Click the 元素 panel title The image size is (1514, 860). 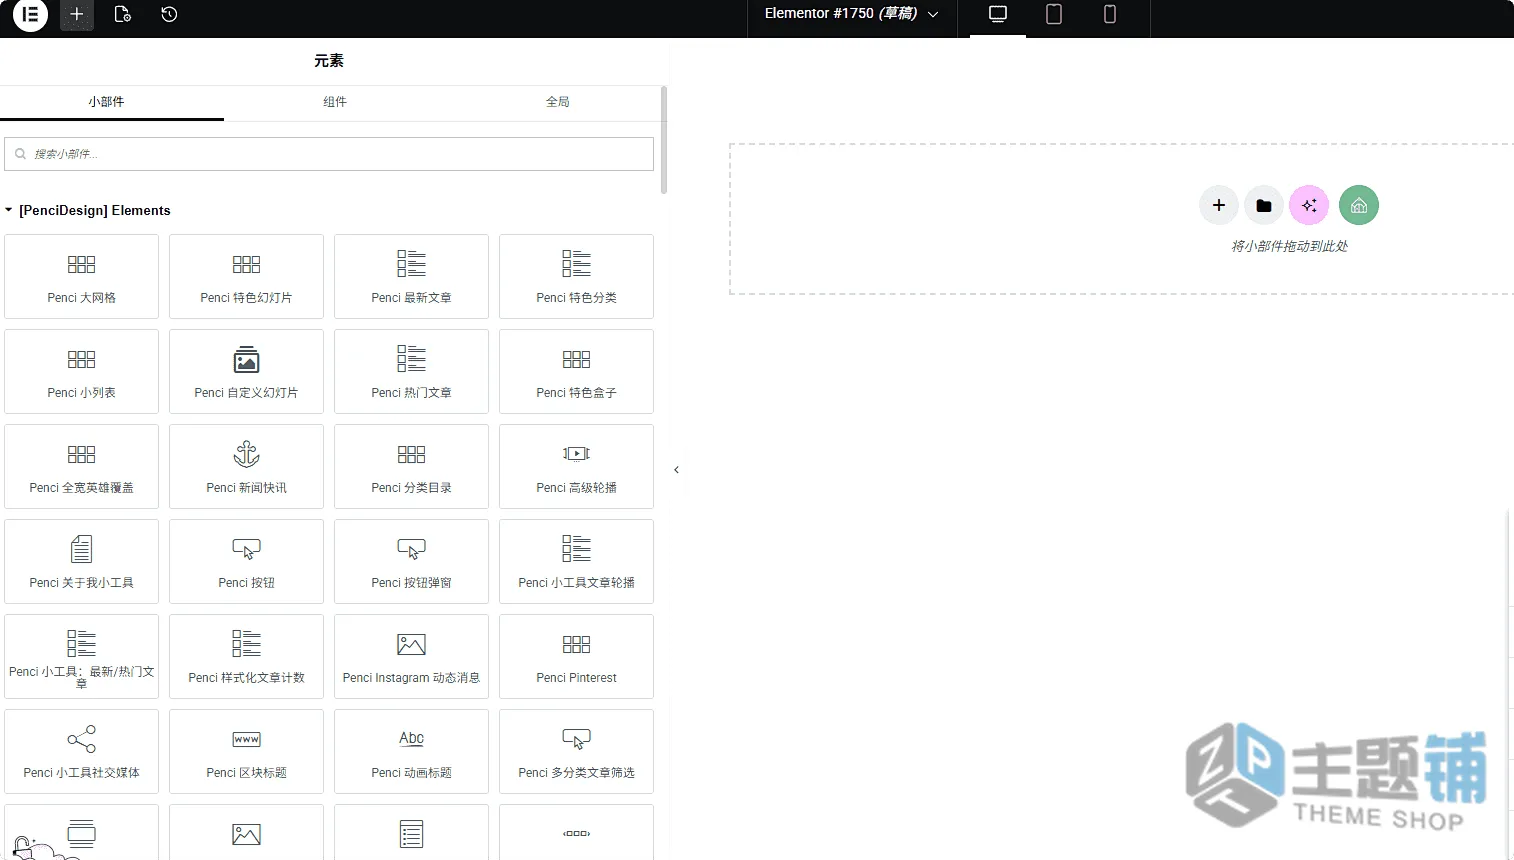pyautogui.click(x=329, y=61)
